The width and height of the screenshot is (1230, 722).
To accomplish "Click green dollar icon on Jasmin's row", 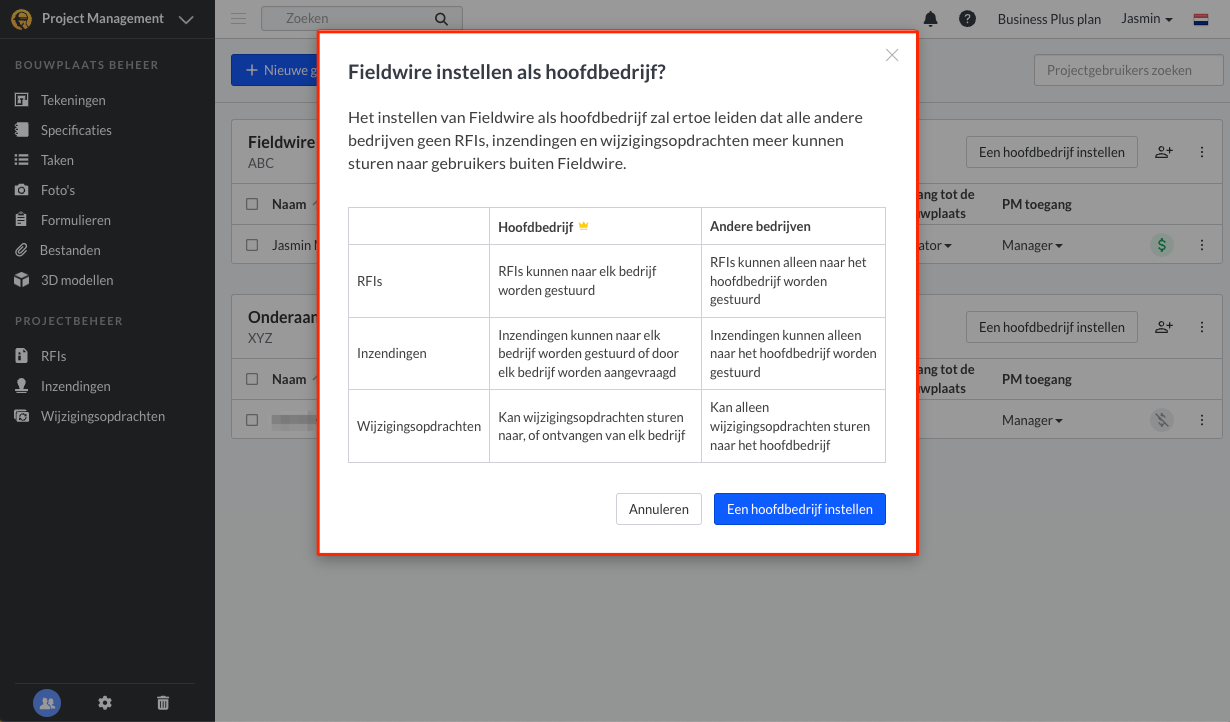I will pos(1161,245).
